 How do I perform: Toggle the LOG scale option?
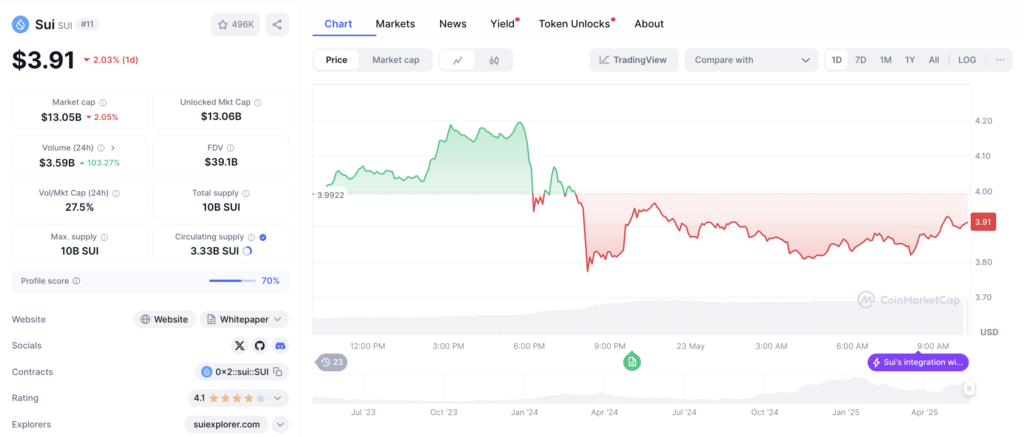967,60
